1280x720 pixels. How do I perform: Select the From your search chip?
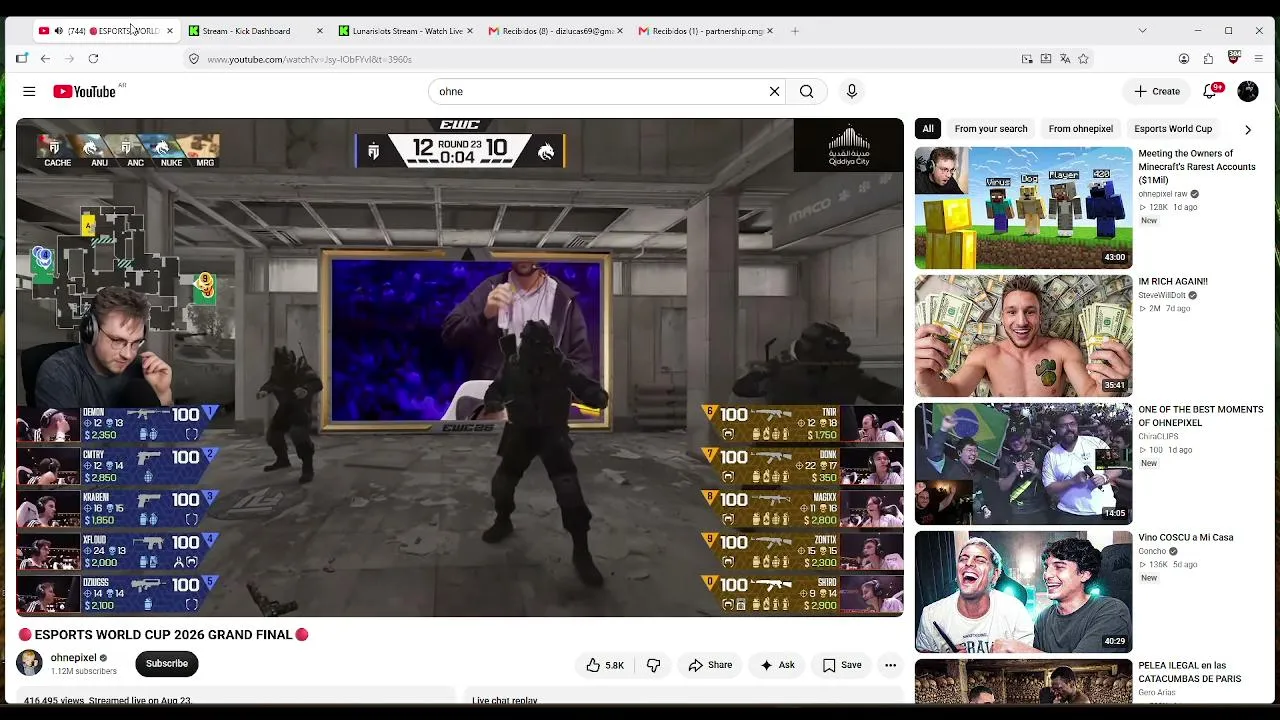[991, 128]
